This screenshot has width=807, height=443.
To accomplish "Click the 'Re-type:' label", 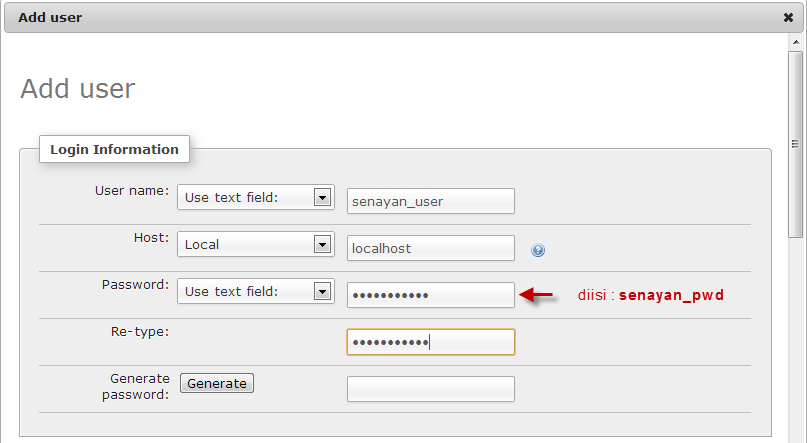I will 139,331.
